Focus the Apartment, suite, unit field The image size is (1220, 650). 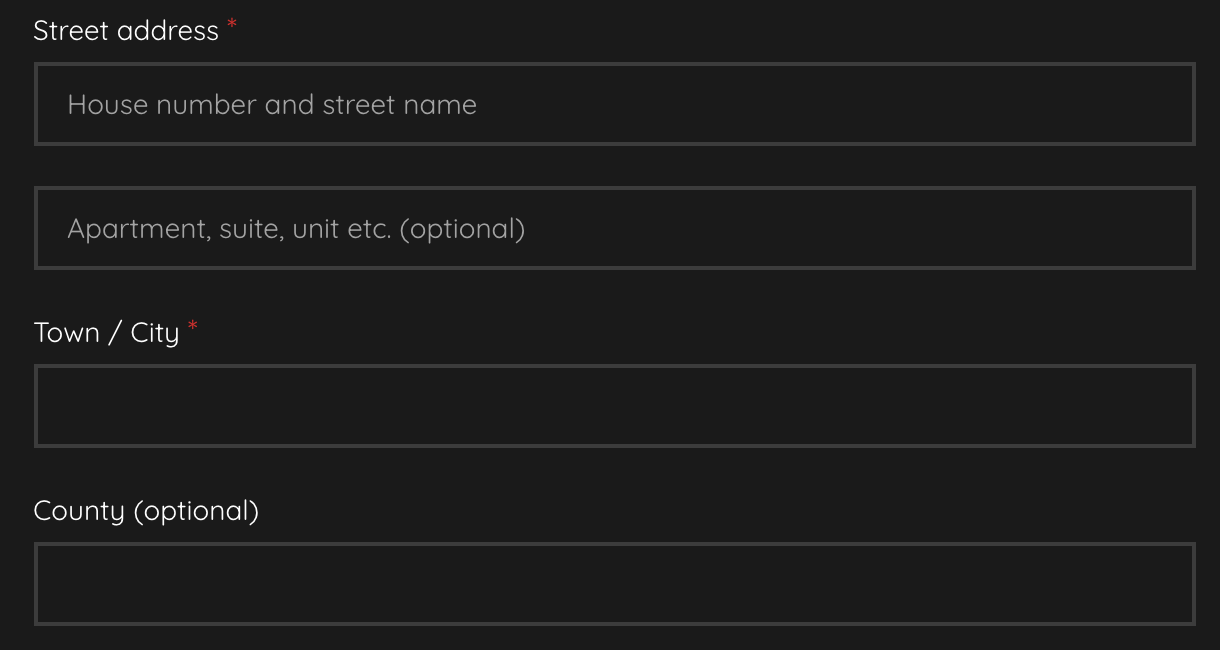[614, 228]
